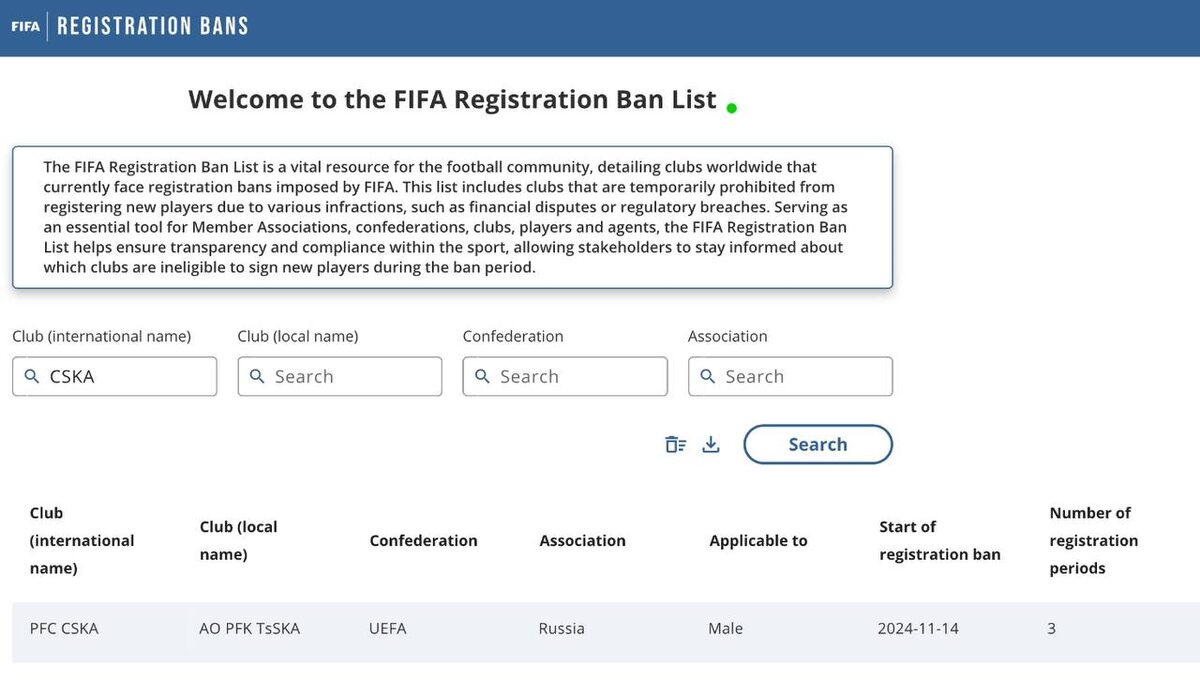Viewport: 1200px width, 680px height.
Task: Sort by Start of registration ban column
Action: point(940,541)
